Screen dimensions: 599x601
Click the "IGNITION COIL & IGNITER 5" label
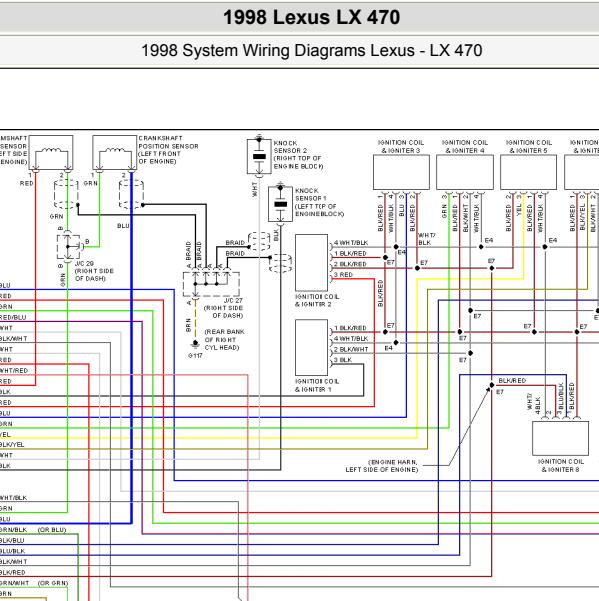click(x=528, y=146)
